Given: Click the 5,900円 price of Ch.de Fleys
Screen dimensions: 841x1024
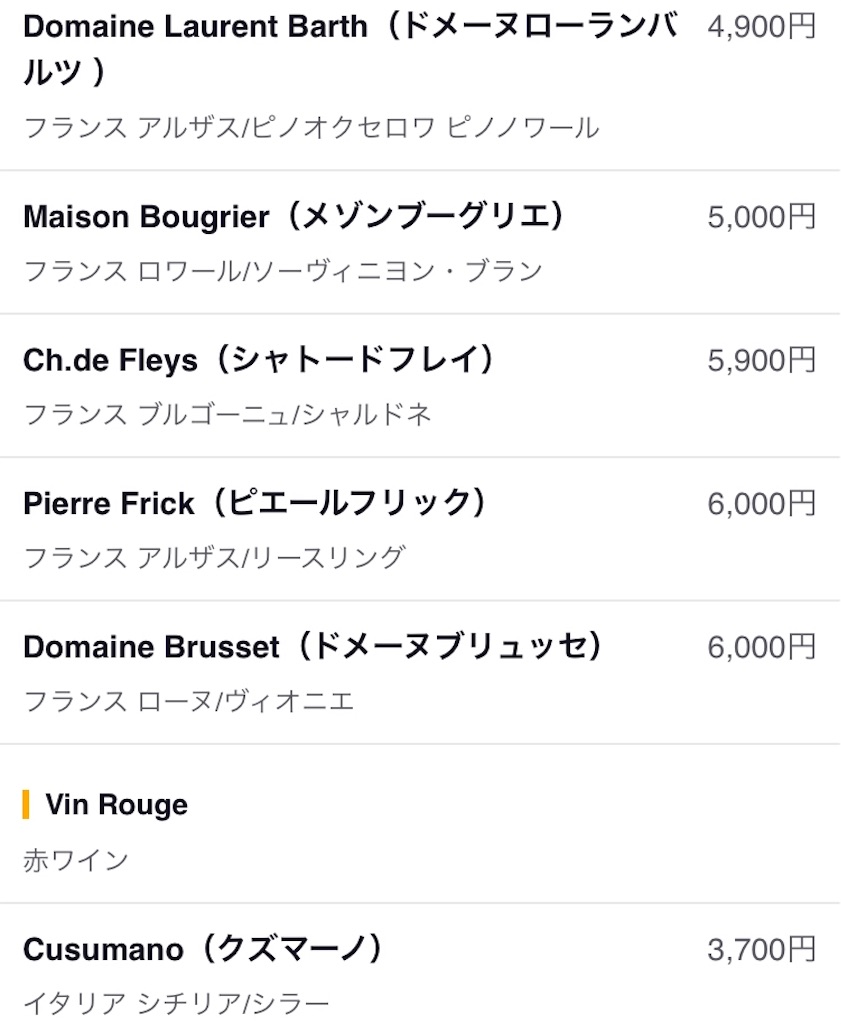Looking at the screenshot, I should [x=761, y=360].
